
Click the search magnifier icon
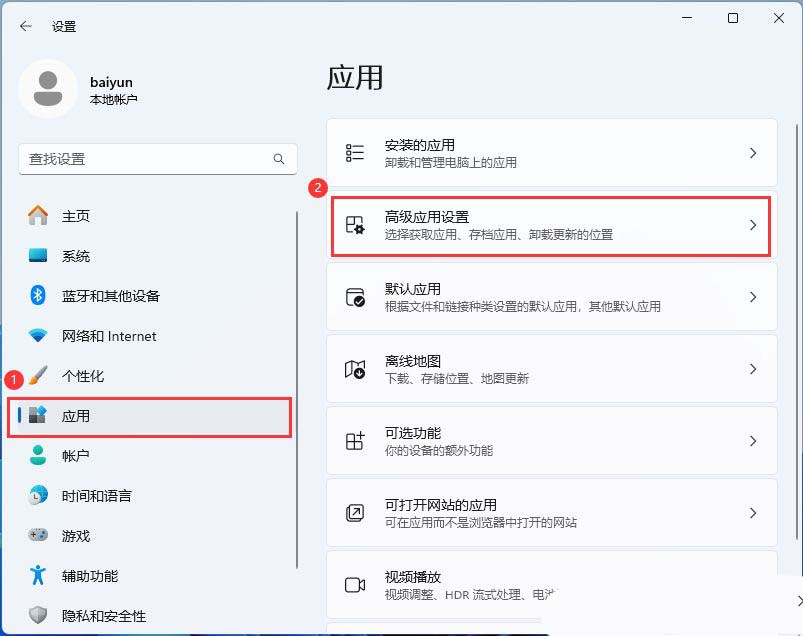click(x=279, y=159)
